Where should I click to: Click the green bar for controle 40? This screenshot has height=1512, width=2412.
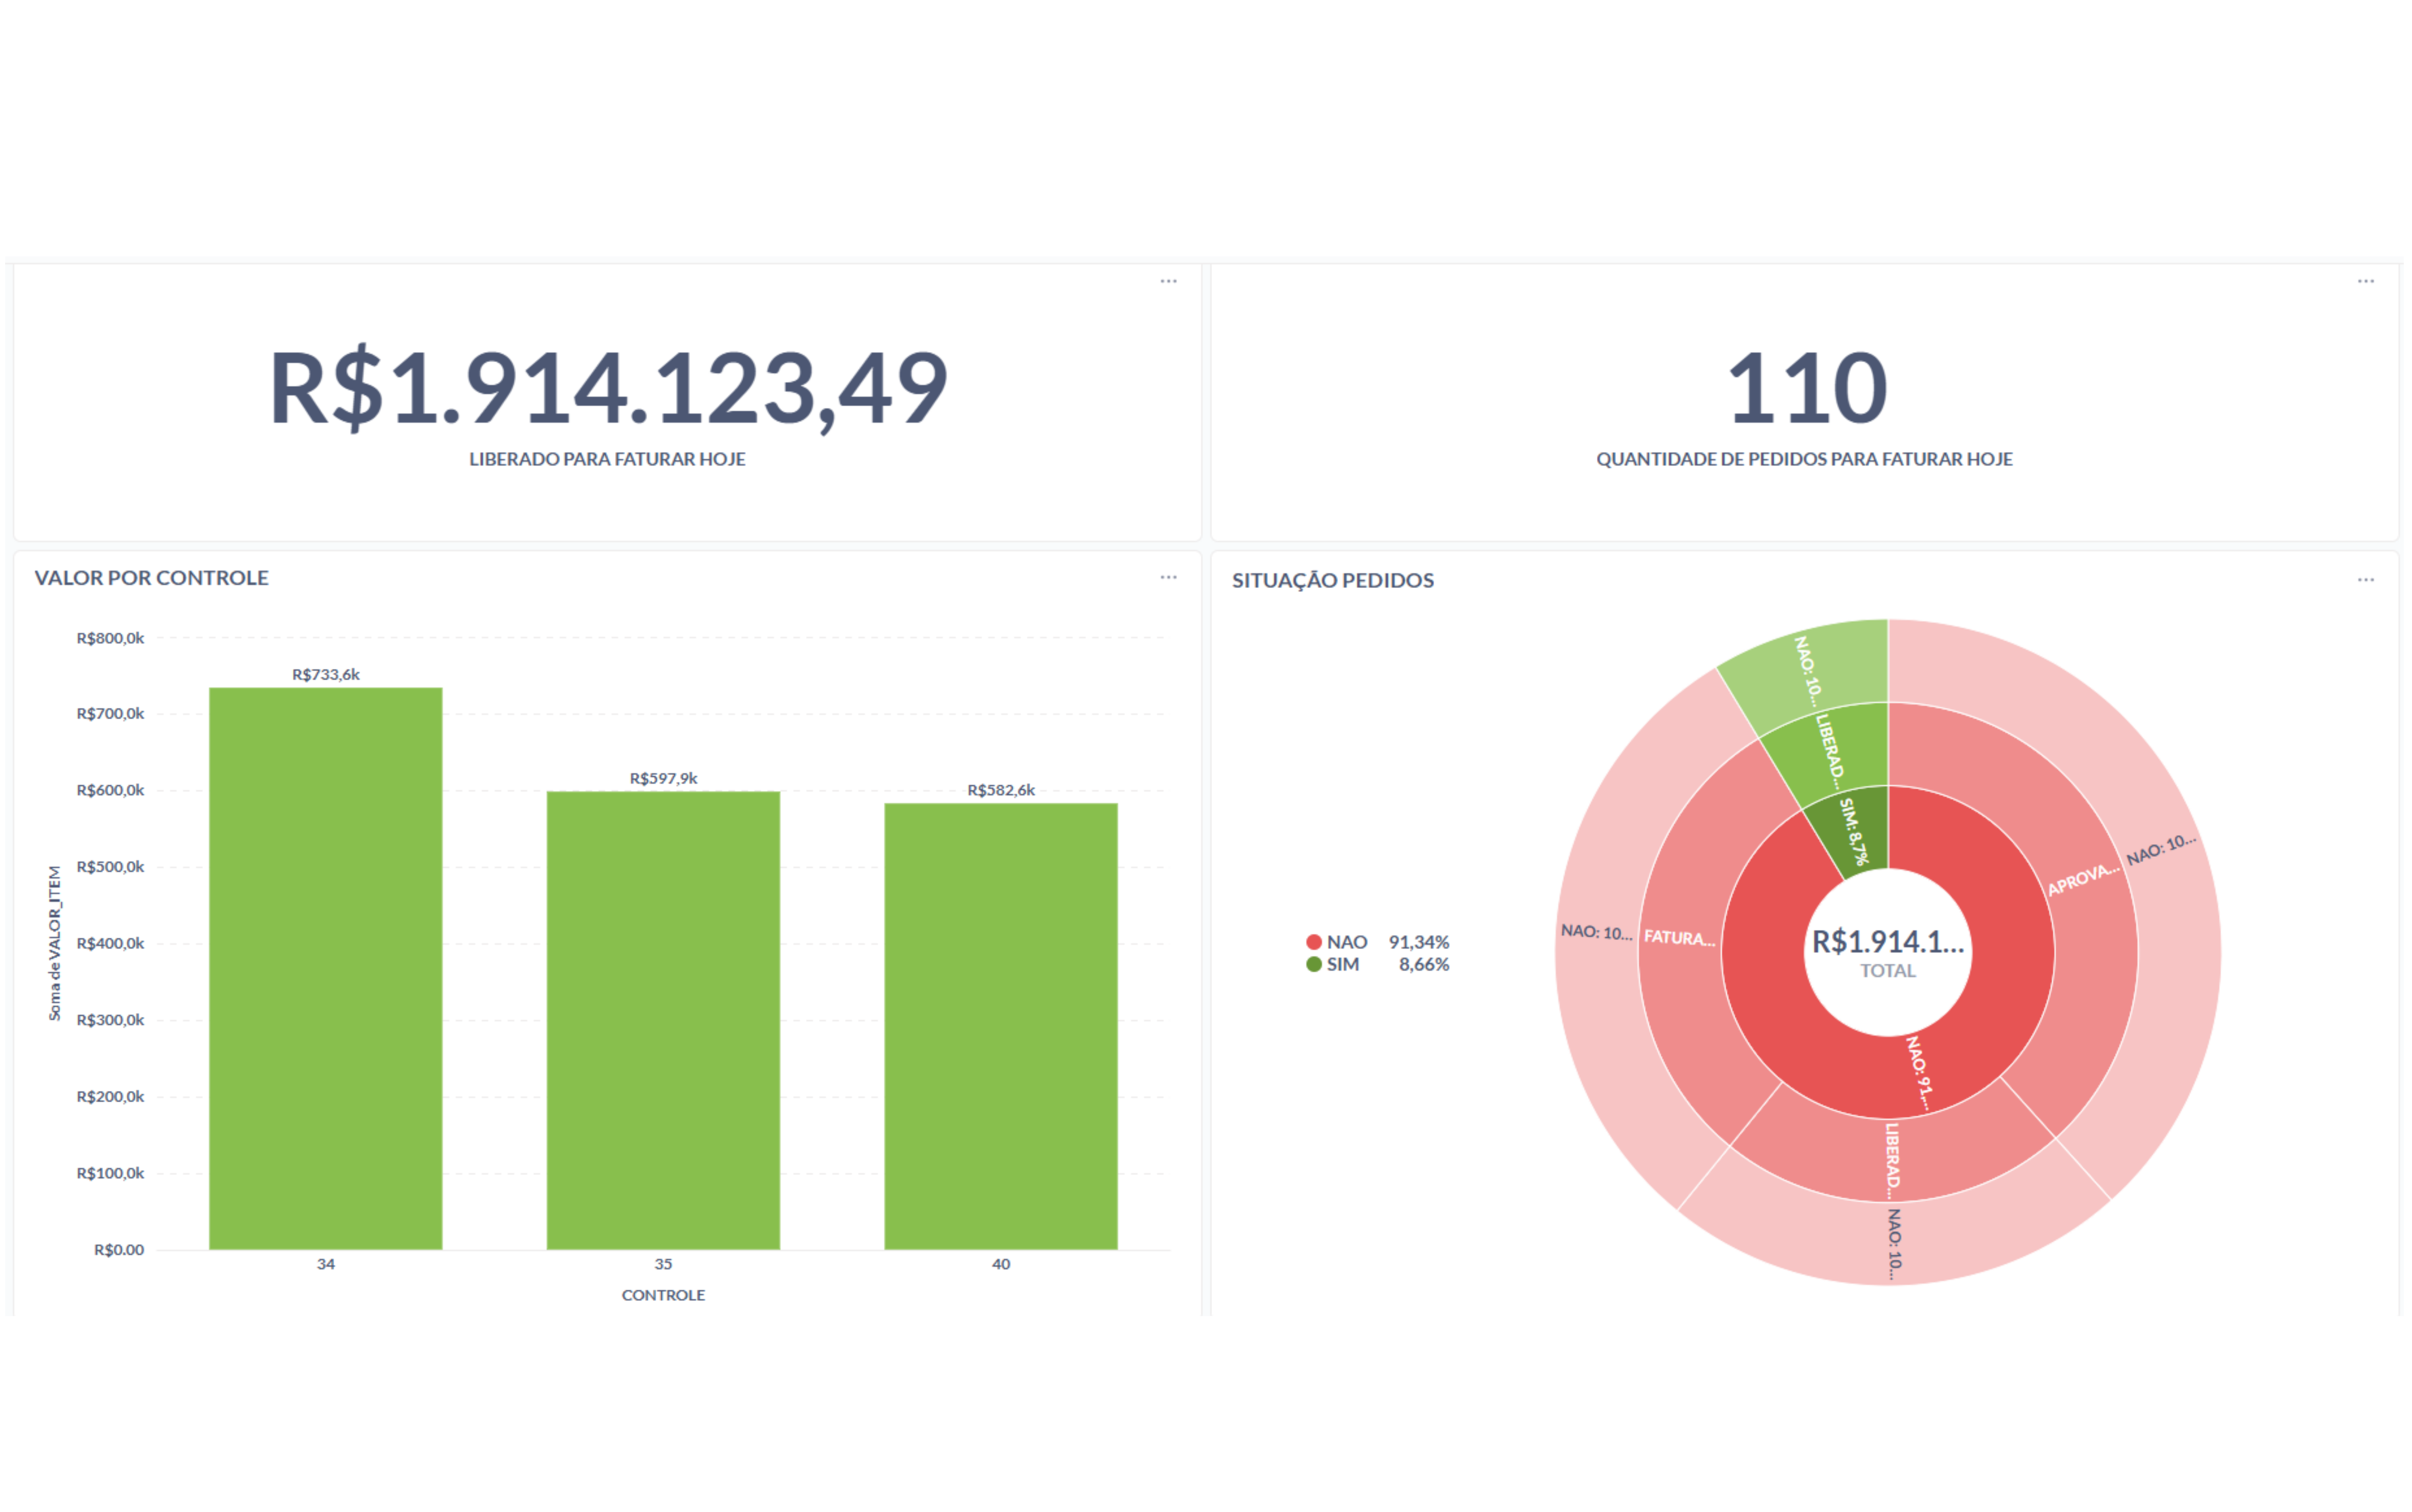tap(1001, 1026)
